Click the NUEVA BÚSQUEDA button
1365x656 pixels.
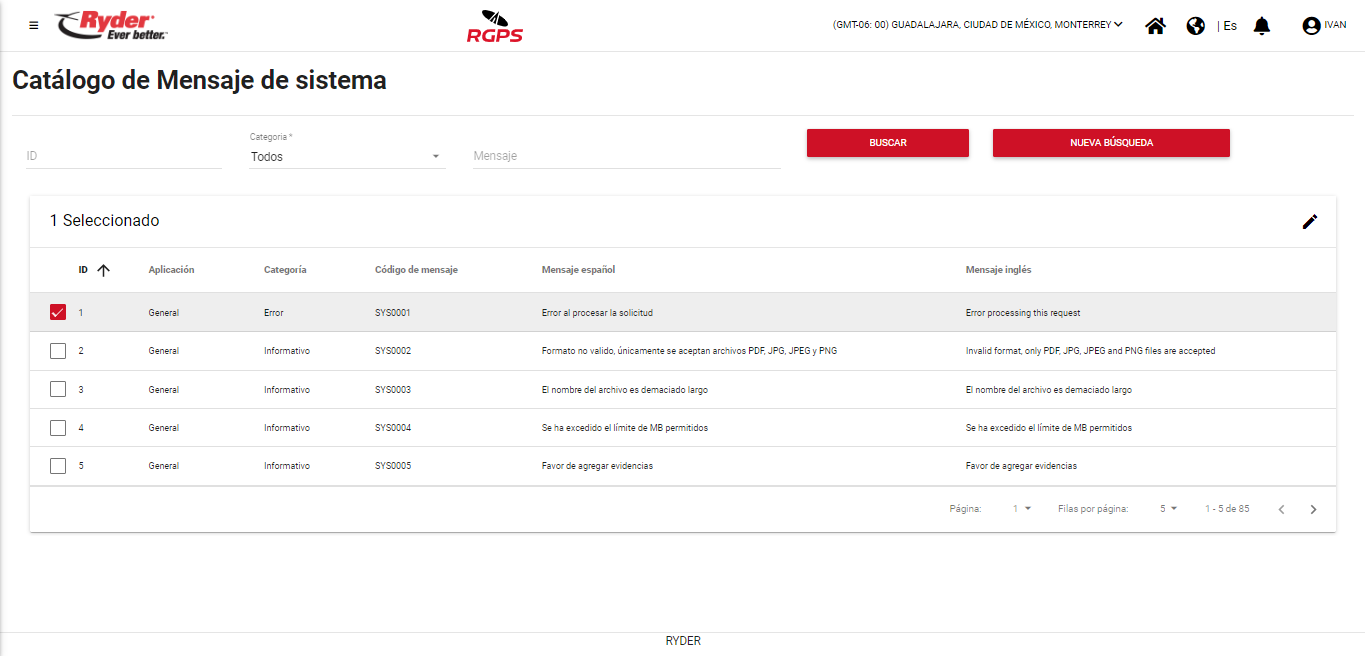pyautogui.click(x=1110, y=143)
